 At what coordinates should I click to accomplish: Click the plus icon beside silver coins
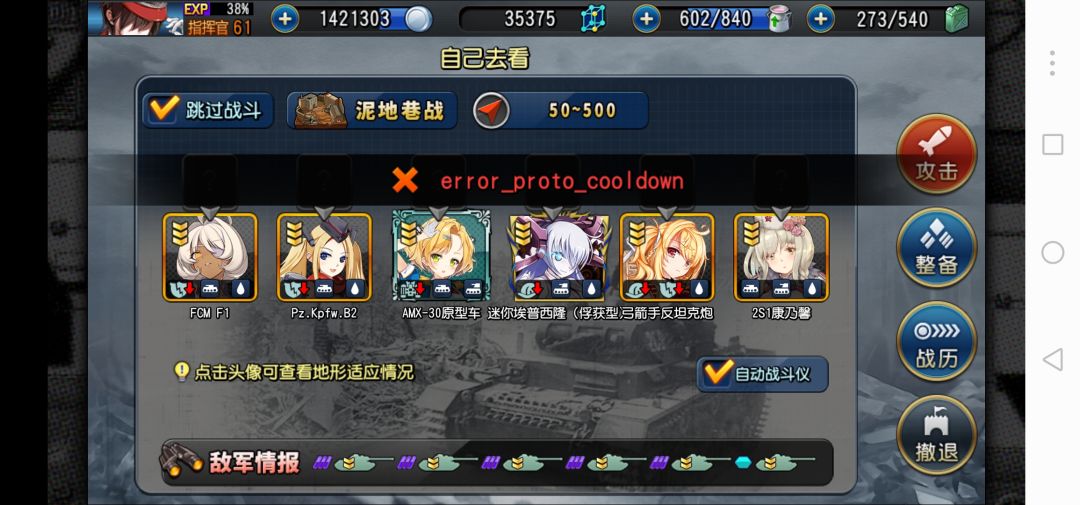284,19
